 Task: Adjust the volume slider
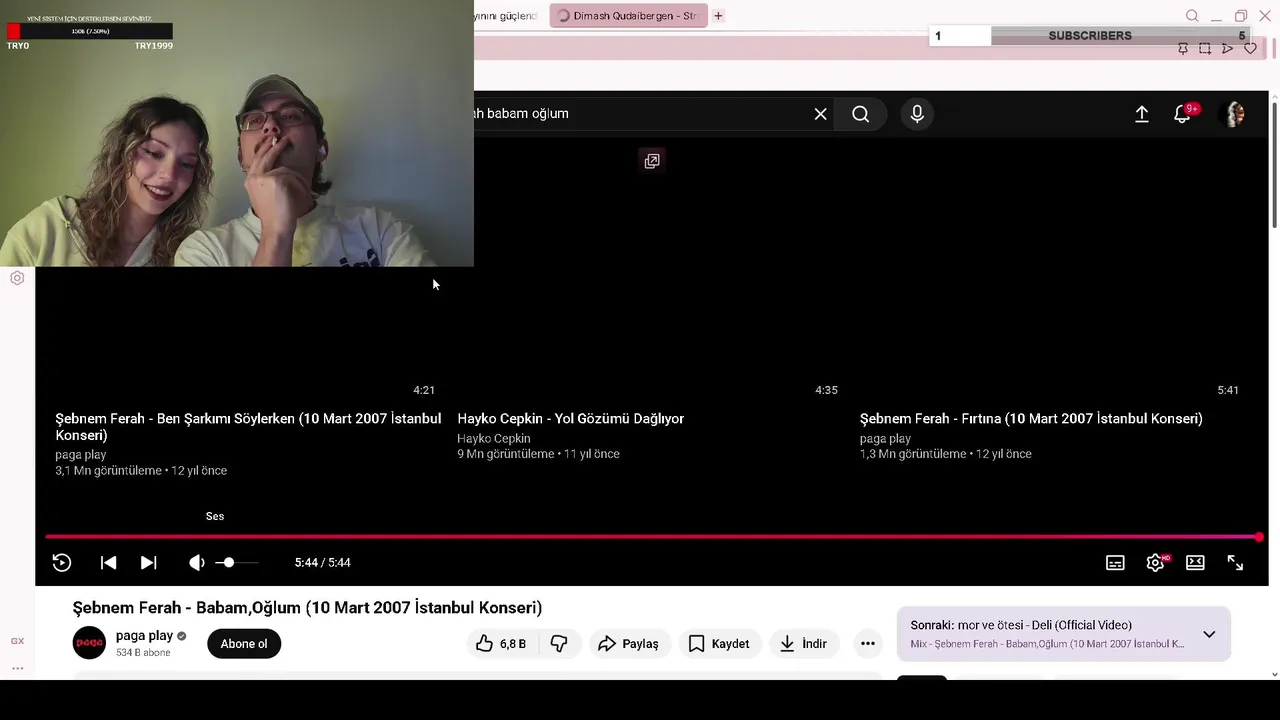tap(237, 563)
